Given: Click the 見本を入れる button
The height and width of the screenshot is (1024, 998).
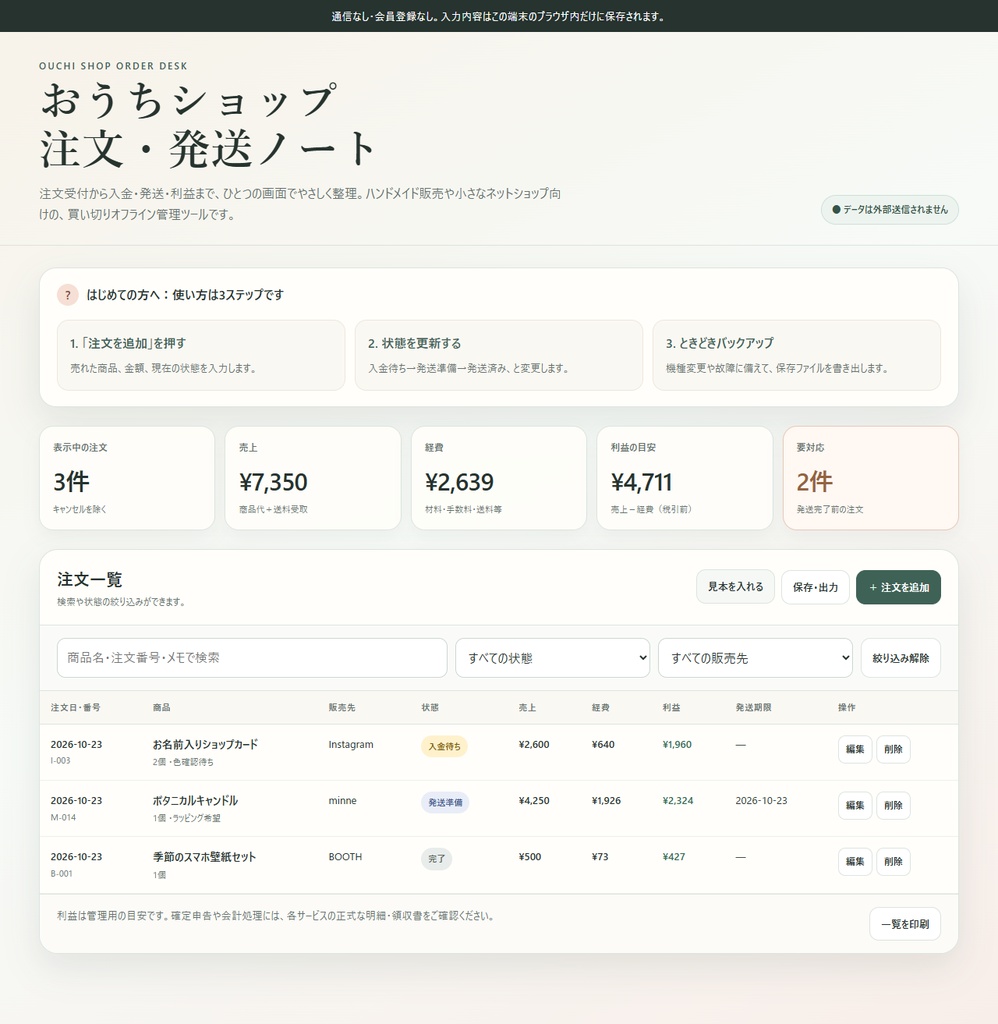Looking at the screenshot, I should click(x=735, y=586).
